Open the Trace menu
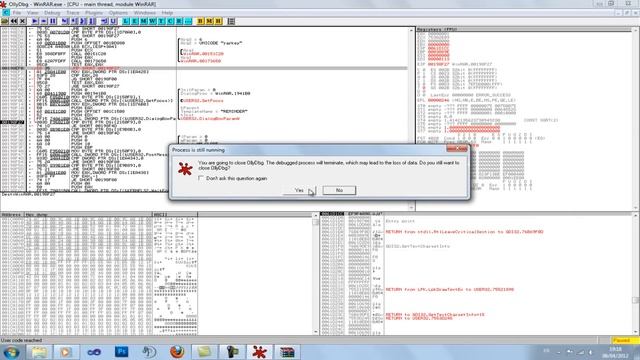640x360 pixels. point(73,13)
